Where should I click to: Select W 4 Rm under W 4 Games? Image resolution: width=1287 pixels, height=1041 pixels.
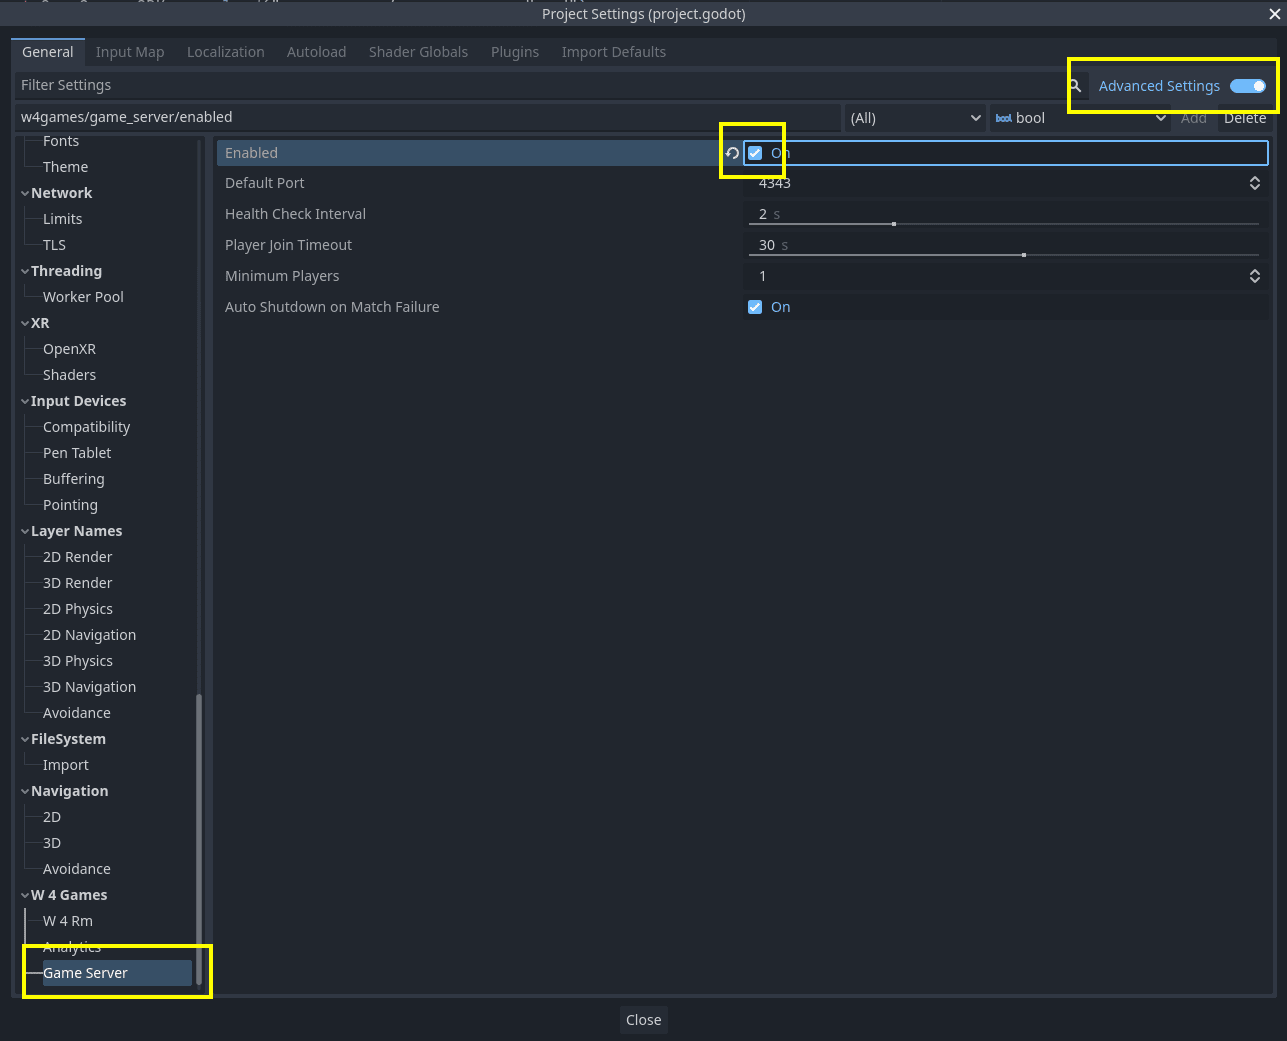point(69,920)
